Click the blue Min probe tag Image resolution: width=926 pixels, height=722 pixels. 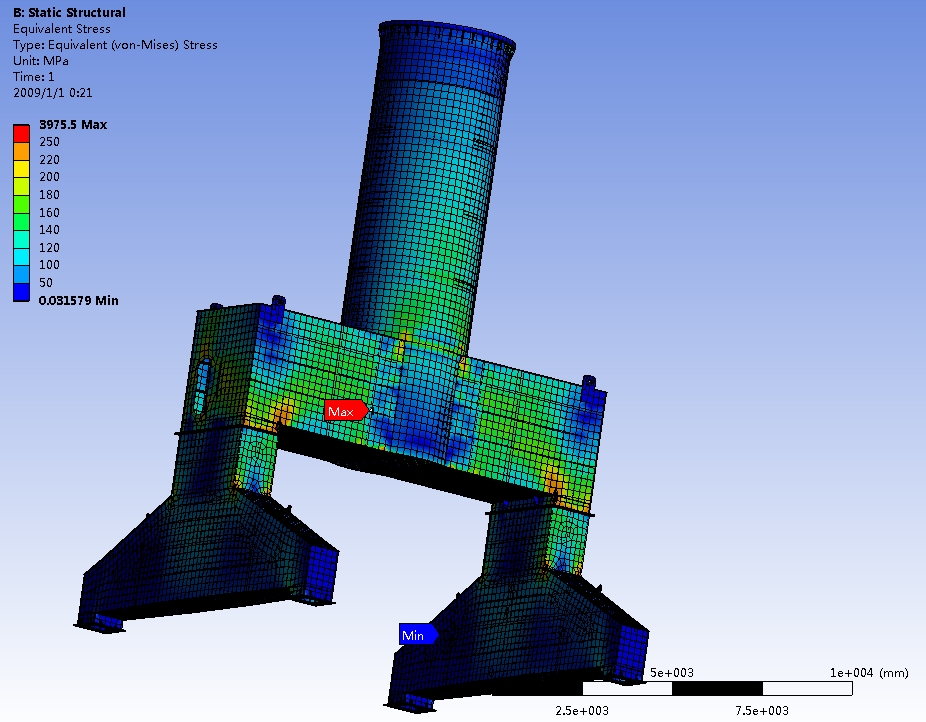pos(415,635)
